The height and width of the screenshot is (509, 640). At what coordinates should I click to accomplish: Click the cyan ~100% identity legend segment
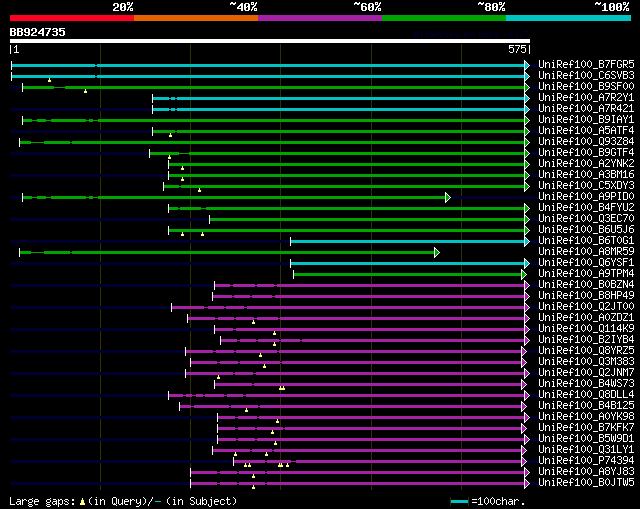tap(569, 18)
